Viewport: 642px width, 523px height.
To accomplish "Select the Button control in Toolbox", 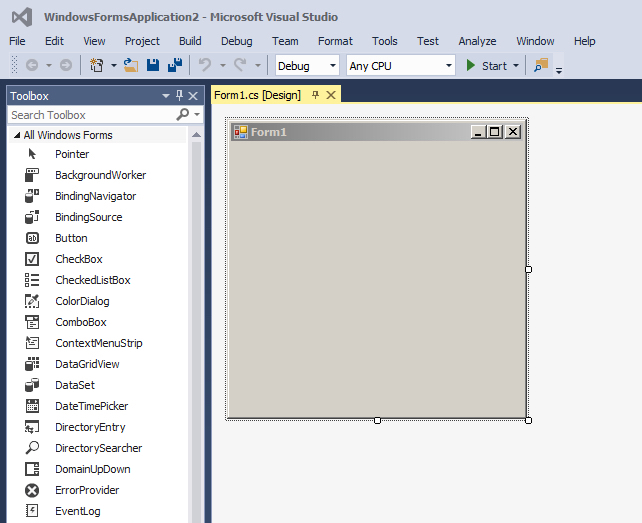I will coord(71,238).
